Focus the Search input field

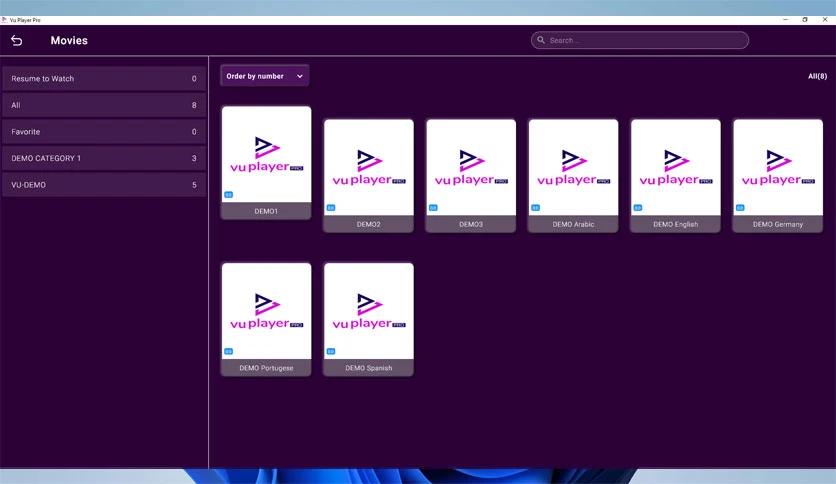[x=639, y=40]
